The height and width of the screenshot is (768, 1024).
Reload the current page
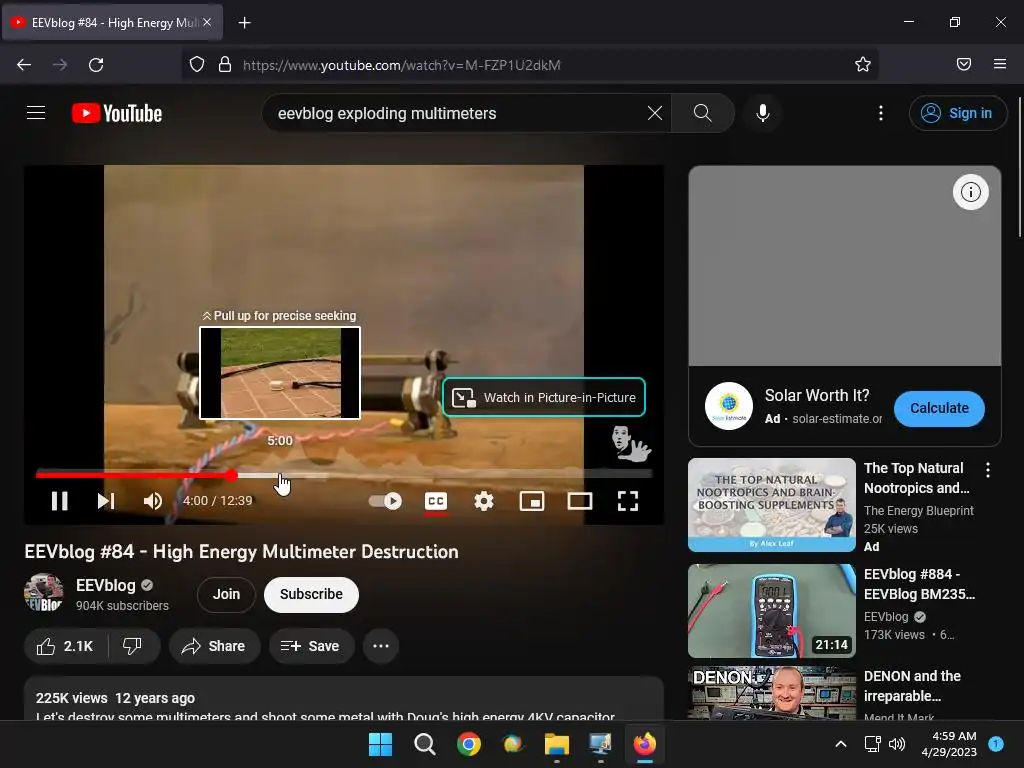[x=96, y=64]
